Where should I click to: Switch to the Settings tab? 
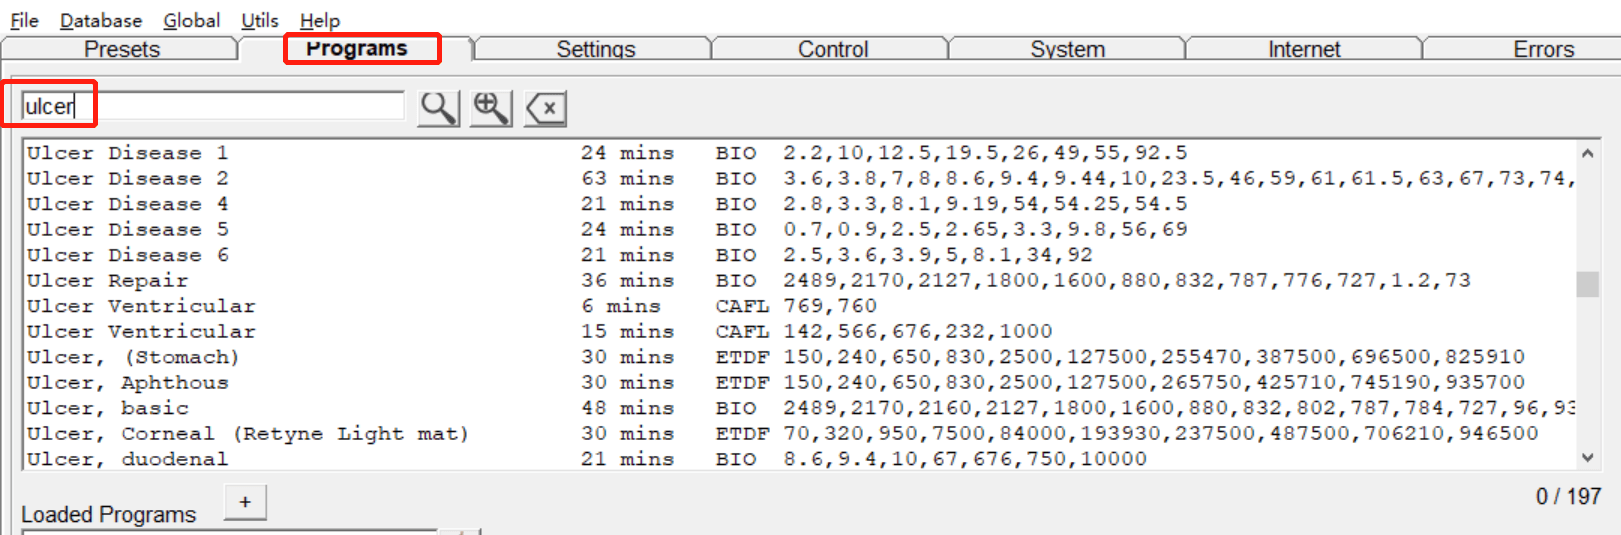point(596,49)
